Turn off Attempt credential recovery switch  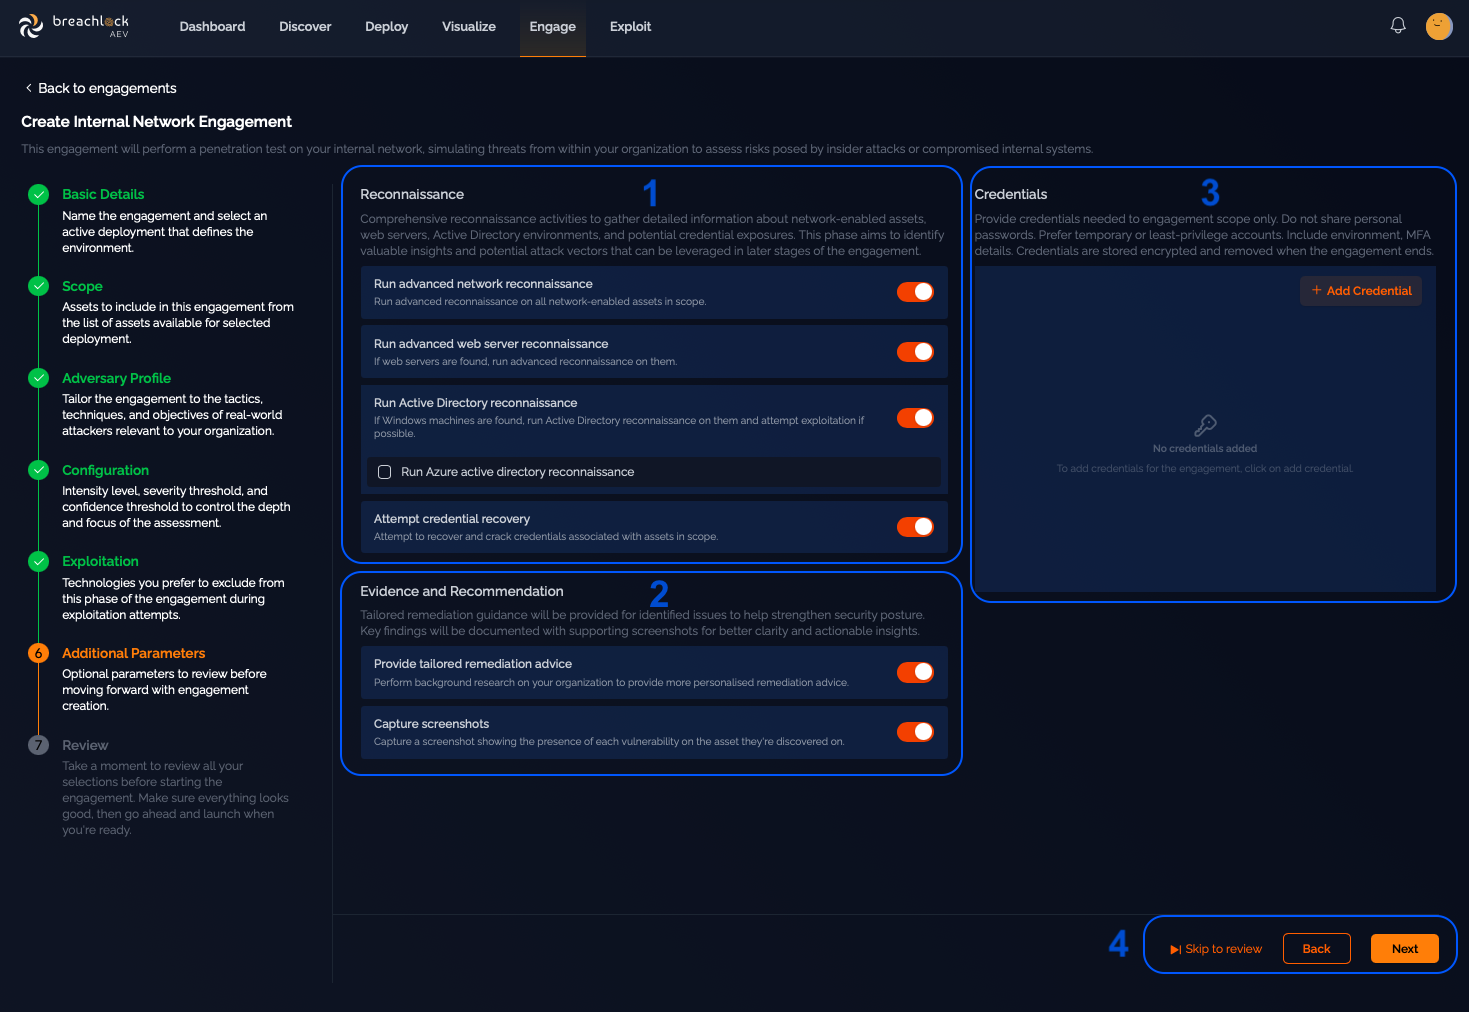coord(915,527)
